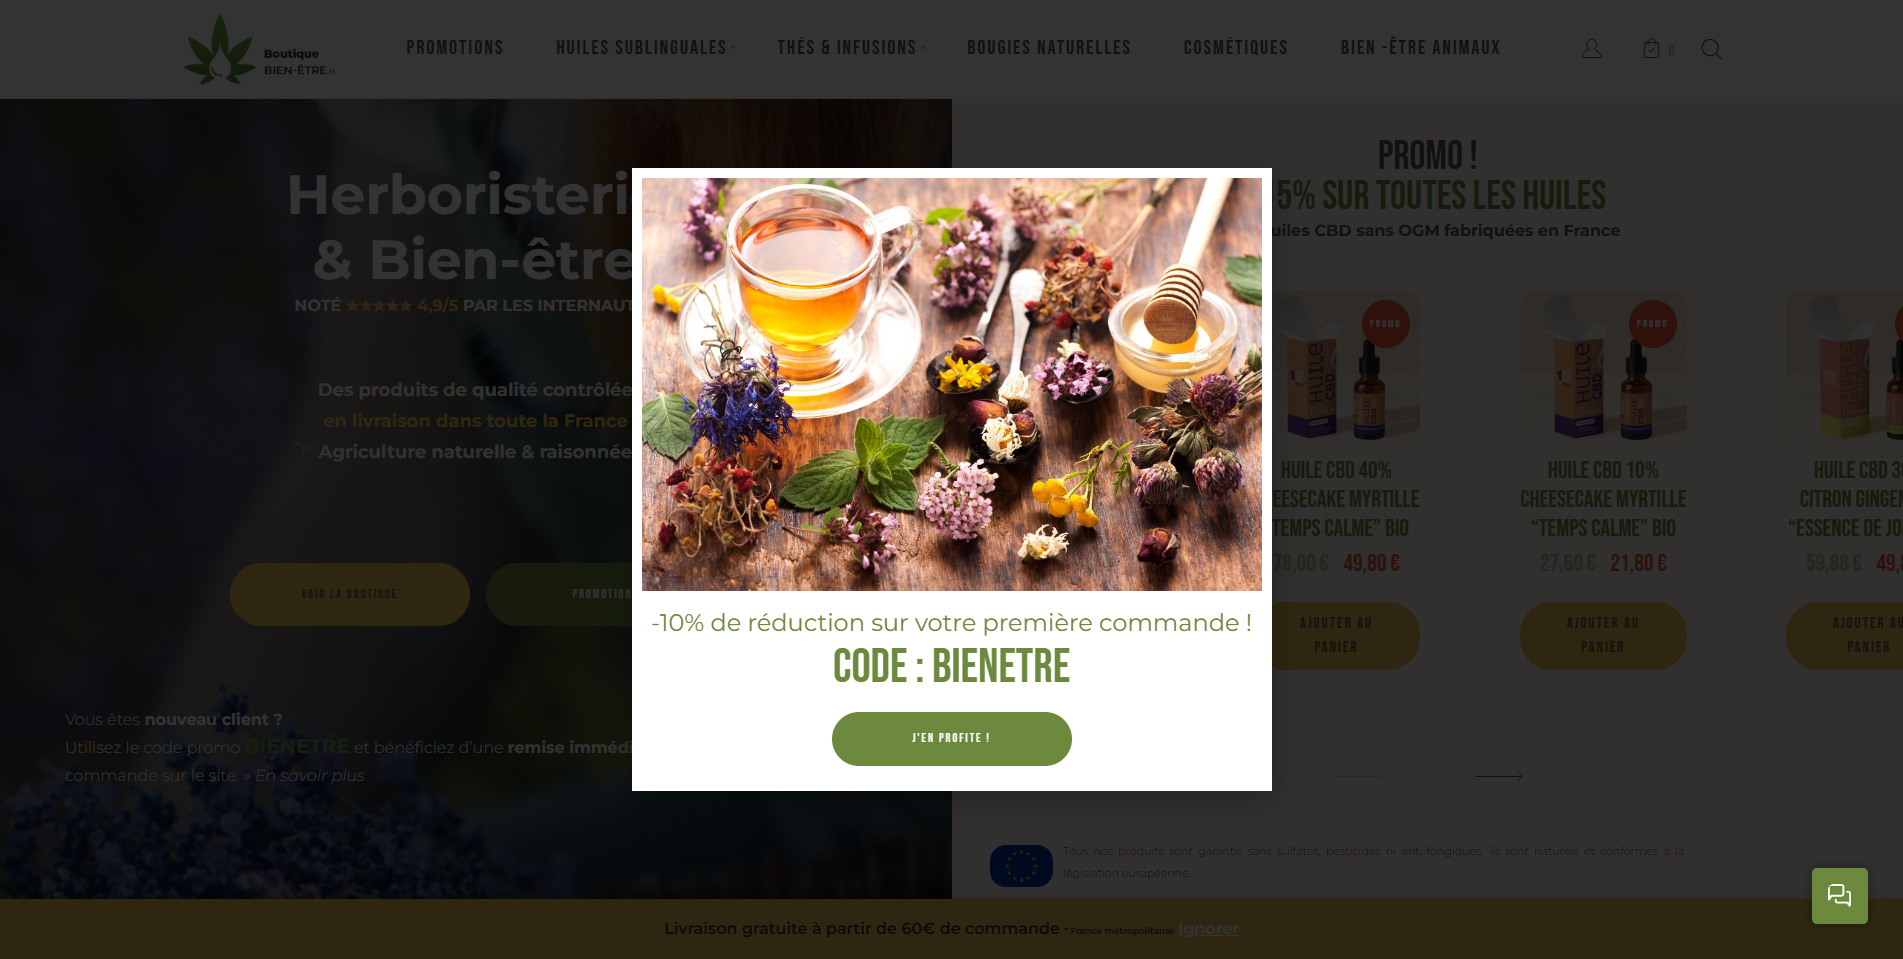Open the Promotions menu item
This screenshot has height=959, width=1903.
[x=455, y=48]
